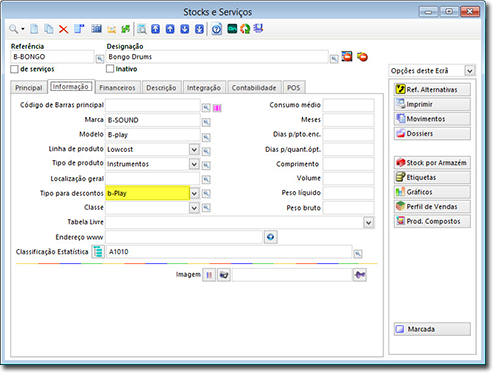Duplicate the record with copy pages icon
The width and height of the screenshot is (496, 377).
[49, 29]
